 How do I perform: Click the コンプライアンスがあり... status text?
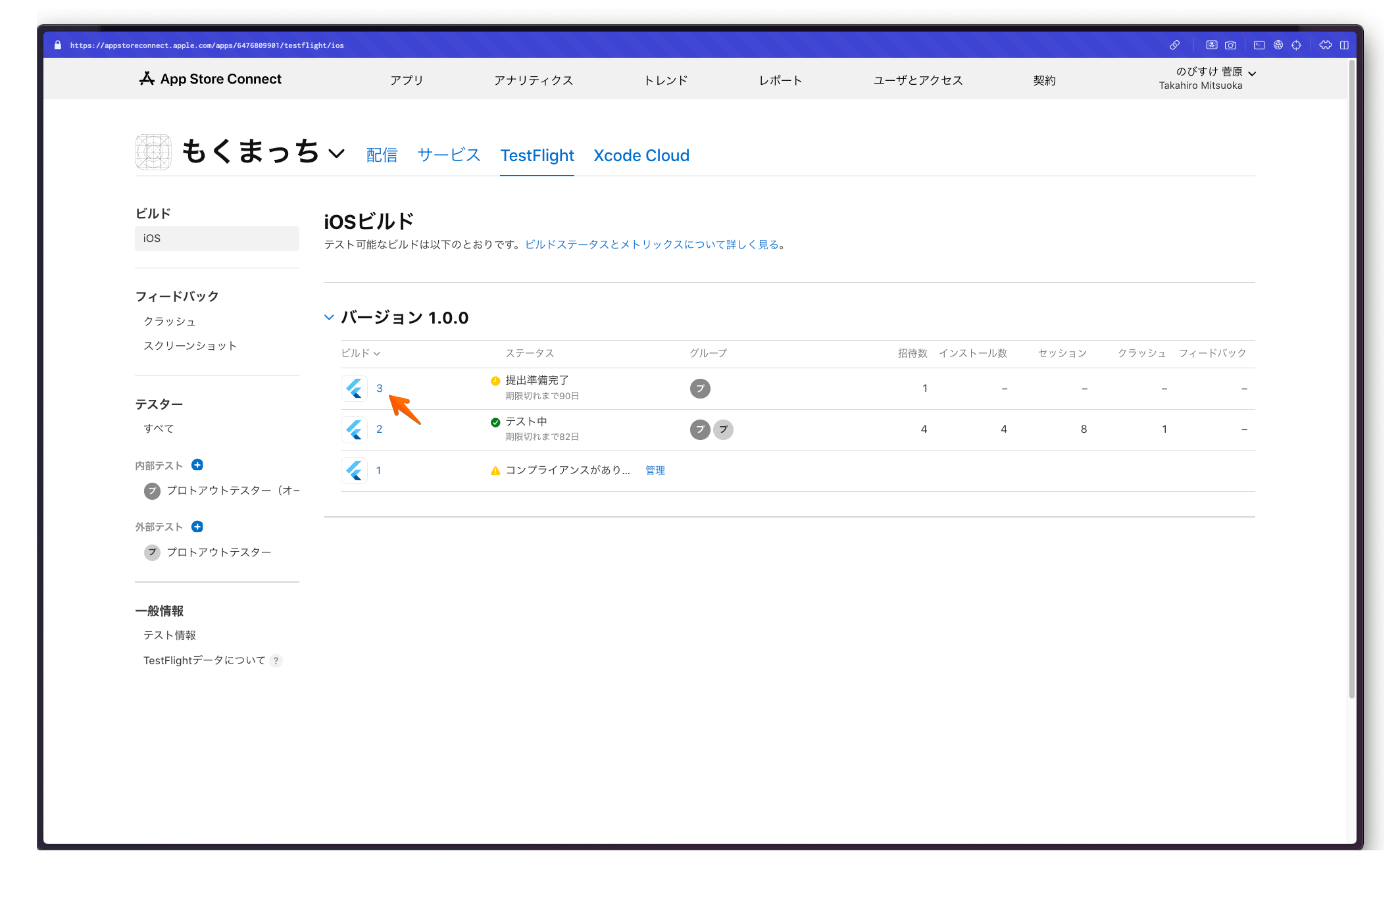pyautogui.click(x=567, y=470)
